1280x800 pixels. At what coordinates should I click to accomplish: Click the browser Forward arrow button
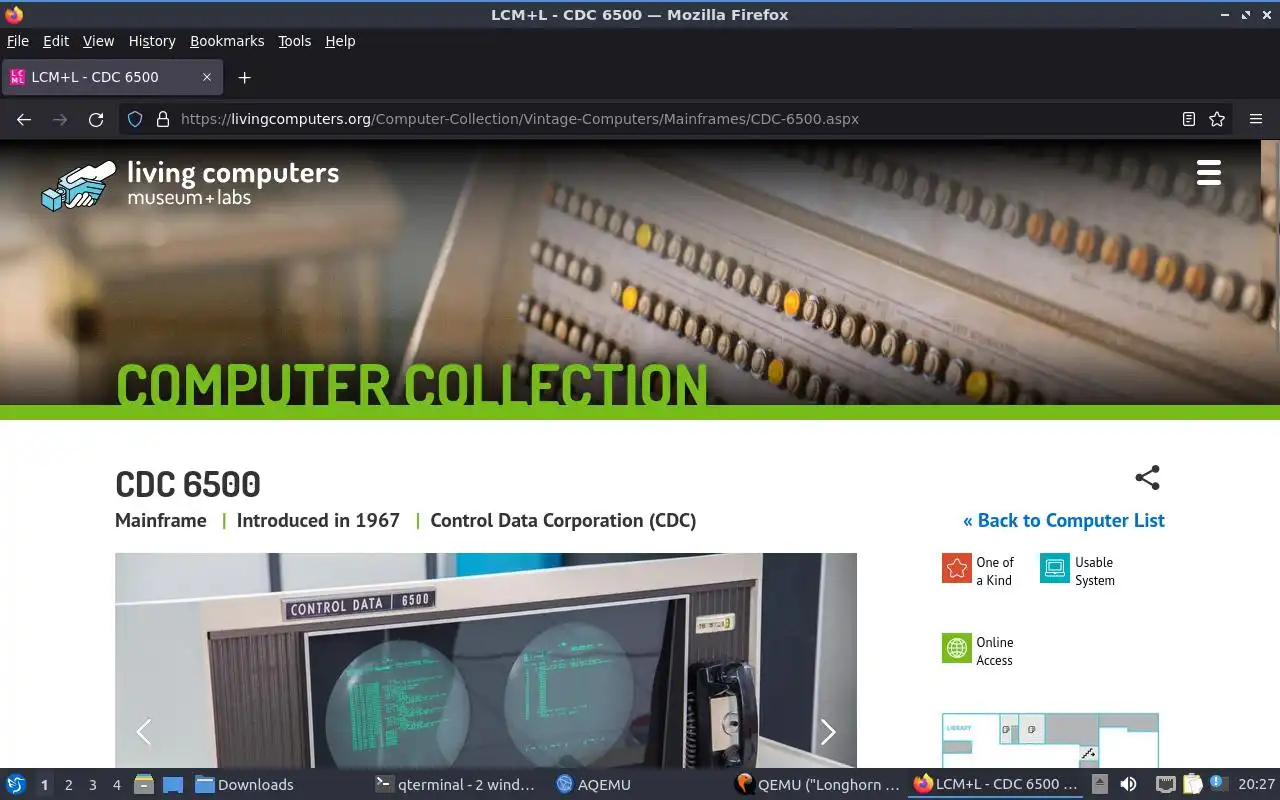60,119
